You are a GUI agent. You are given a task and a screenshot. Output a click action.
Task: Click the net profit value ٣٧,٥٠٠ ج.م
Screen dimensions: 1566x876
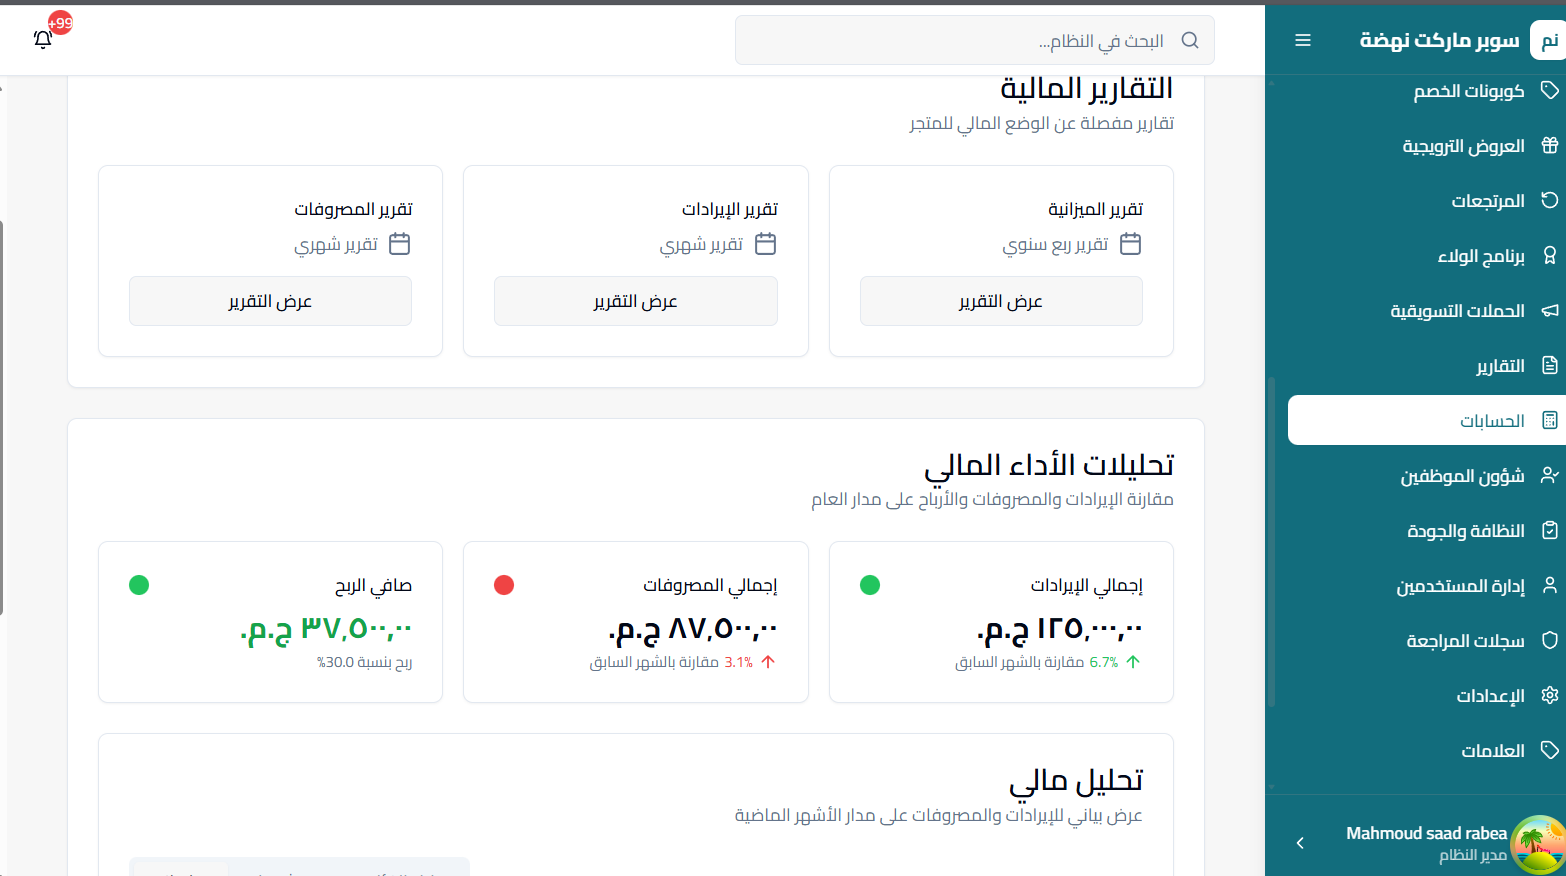point(326,628)
